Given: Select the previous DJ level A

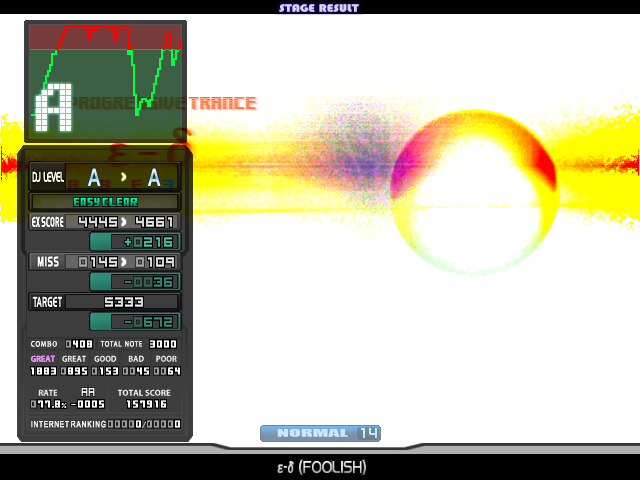Looking at the screenshot, I should [x=94, y=178].
